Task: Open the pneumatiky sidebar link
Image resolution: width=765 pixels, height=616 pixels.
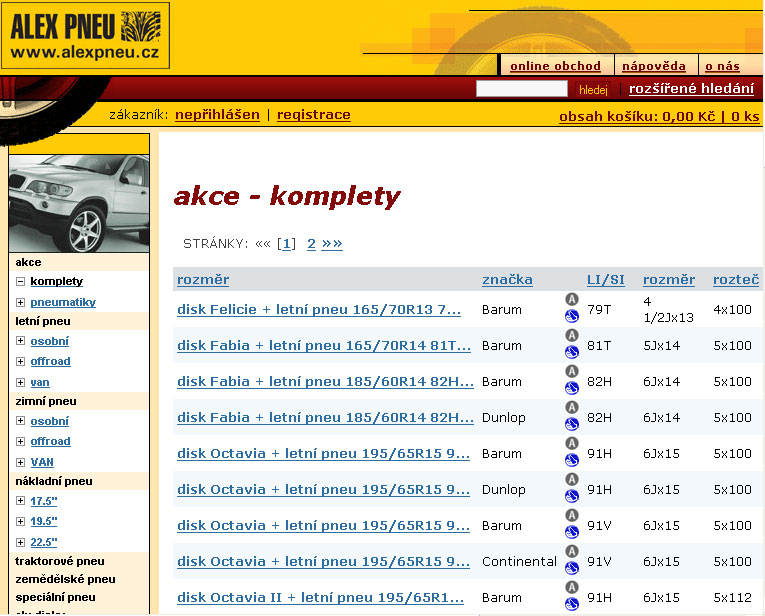Action: (x=63, y=302)
